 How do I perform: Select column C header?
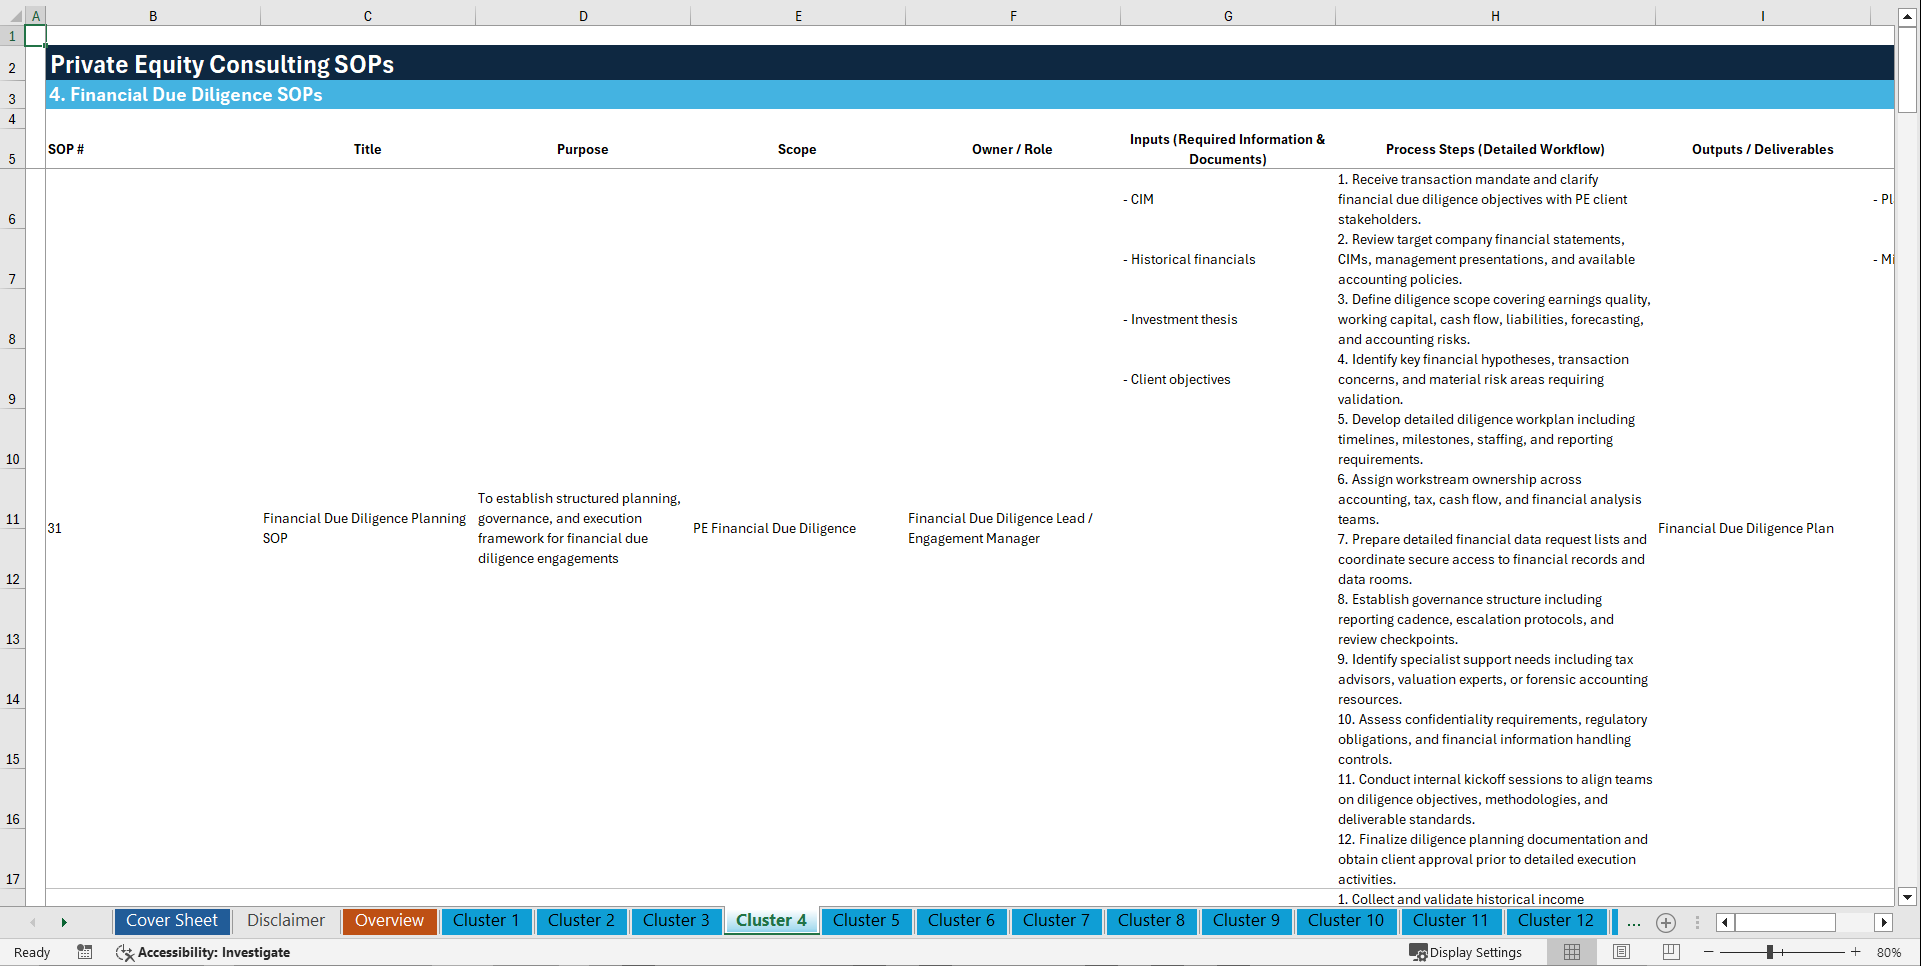368,16
